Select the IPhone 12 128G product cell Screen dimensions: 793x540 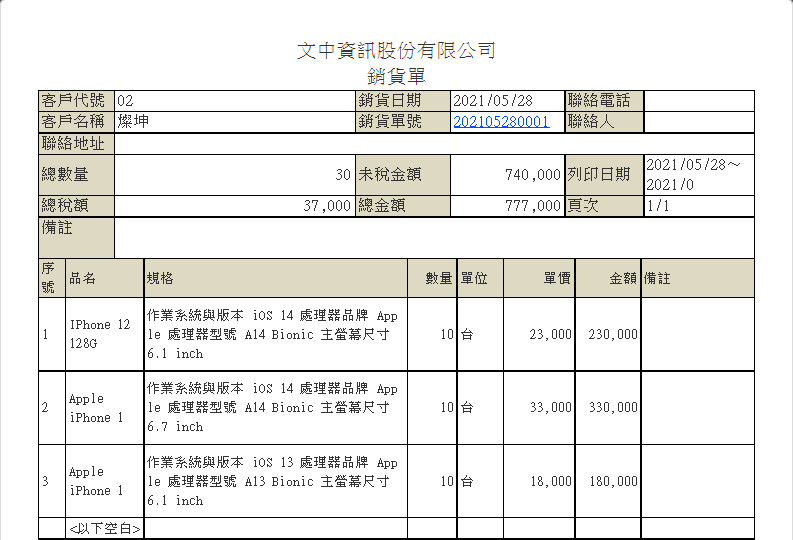click(x=104, y=335)
